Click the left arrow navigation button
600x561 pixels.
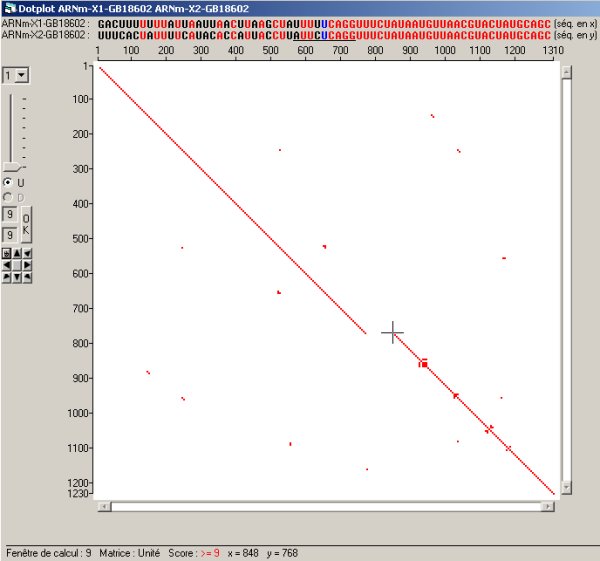click(6, 265)
